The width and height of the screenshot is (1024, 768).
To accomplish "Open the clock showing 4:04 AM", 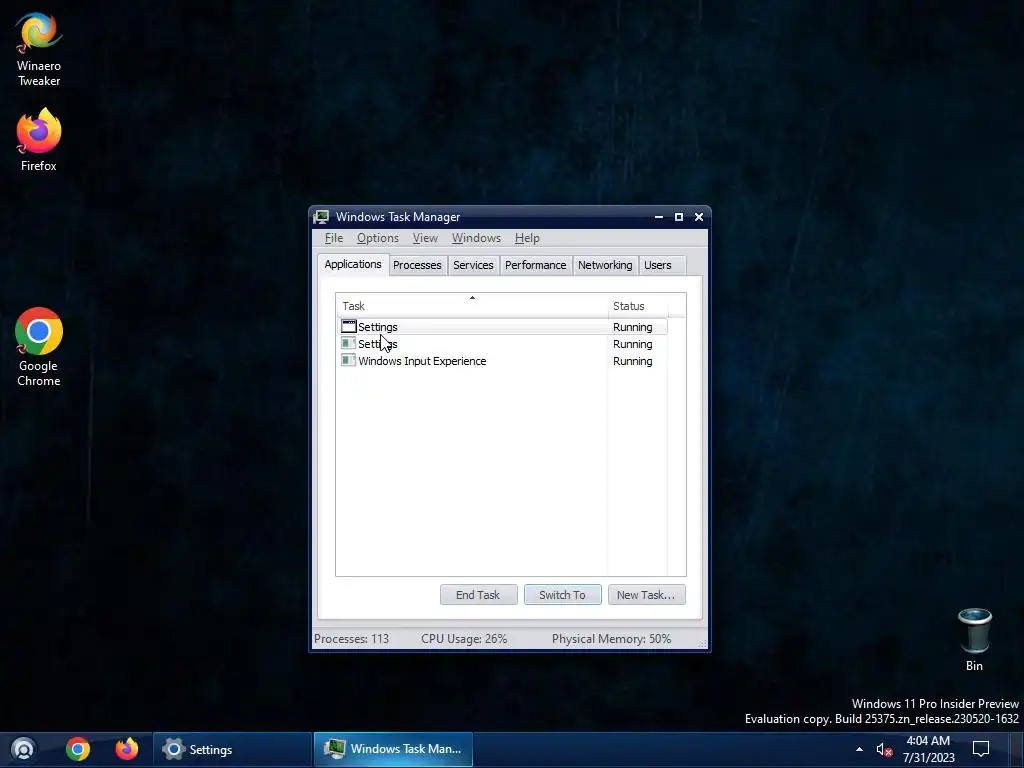I will click(x=928, y=749).
